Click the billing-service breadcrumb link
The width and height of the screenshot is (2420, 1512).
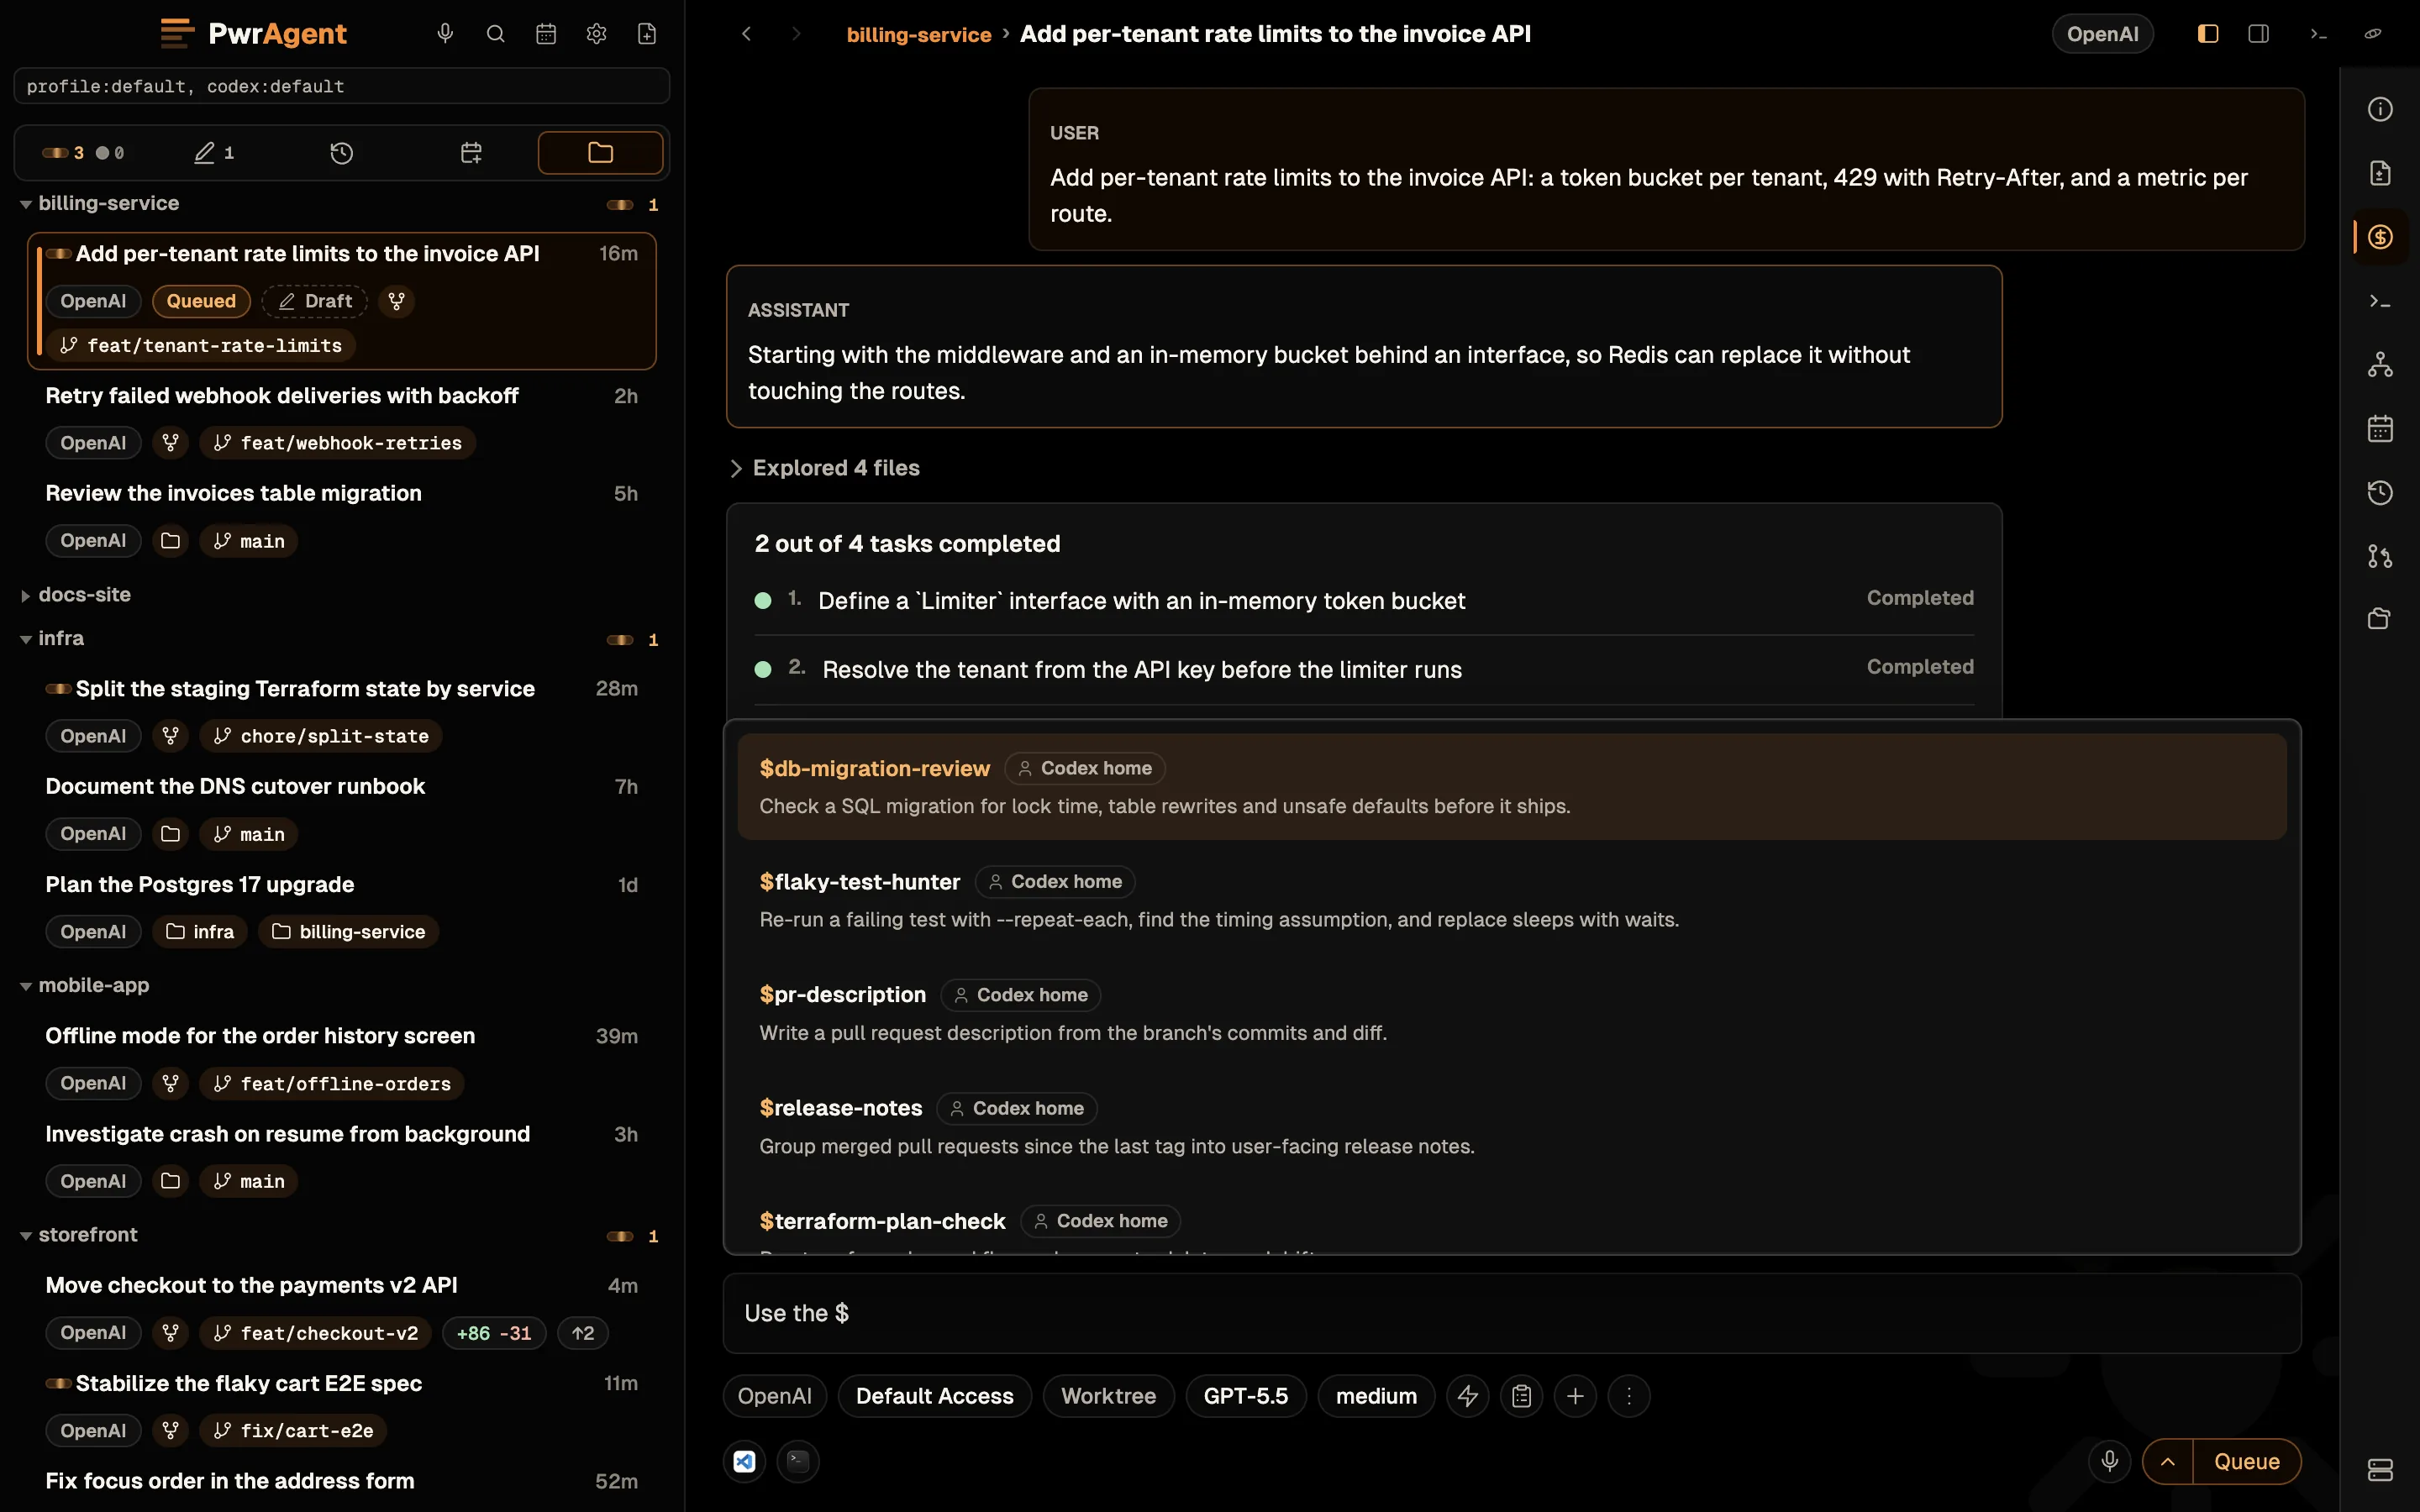(x=918, y=34)
